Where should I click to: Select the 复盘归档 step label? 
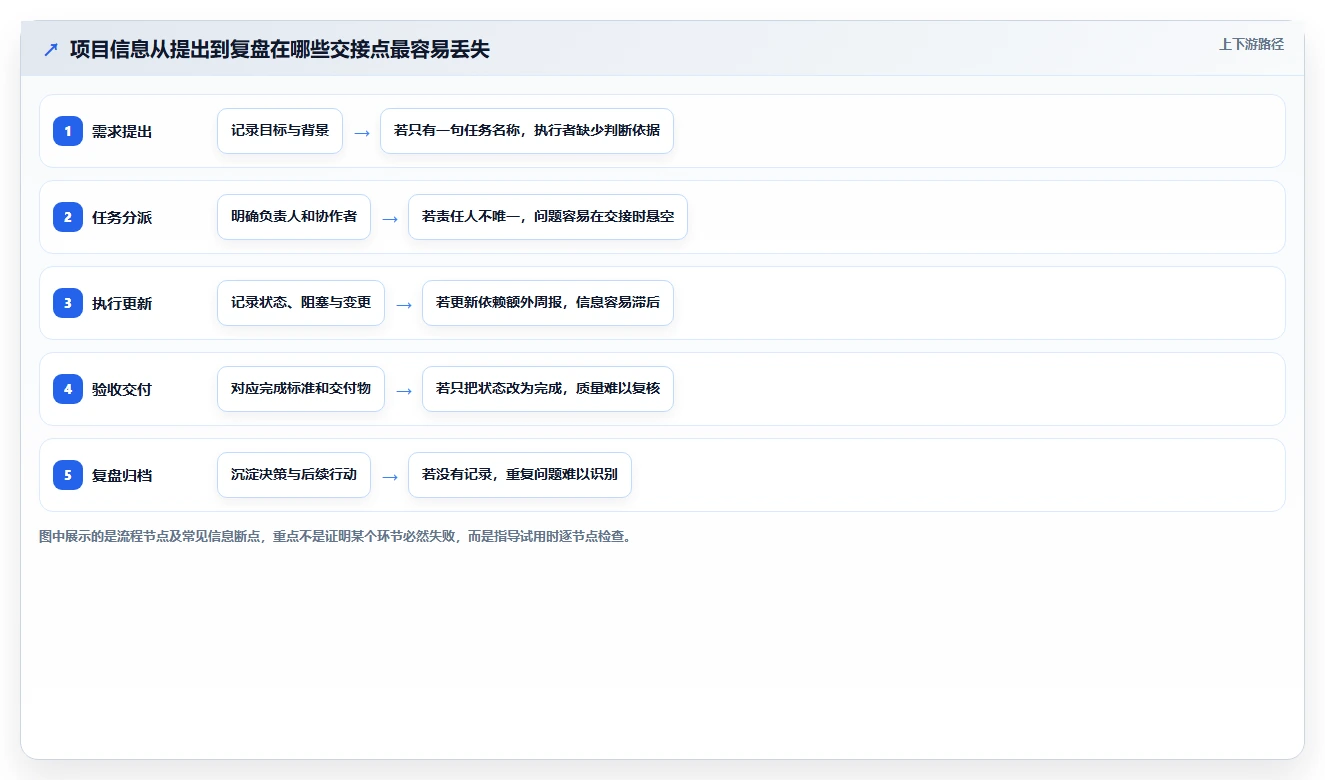pyautogui.click(x=122, y=475)
